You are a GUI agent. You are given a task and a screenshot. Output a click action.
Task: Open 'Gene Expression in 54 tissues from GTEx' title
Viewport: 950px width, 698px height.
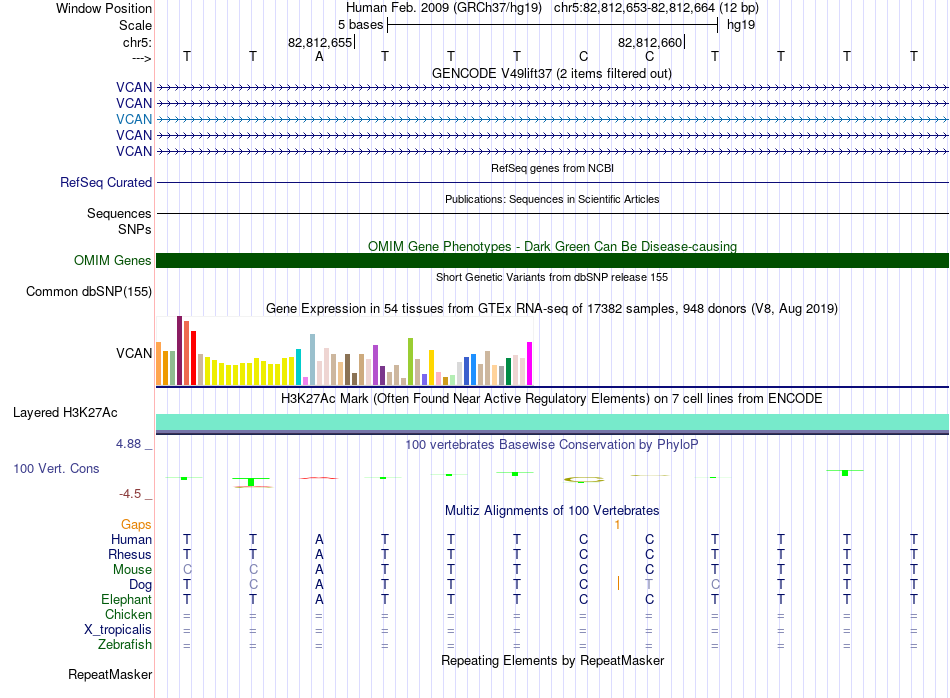552,308
